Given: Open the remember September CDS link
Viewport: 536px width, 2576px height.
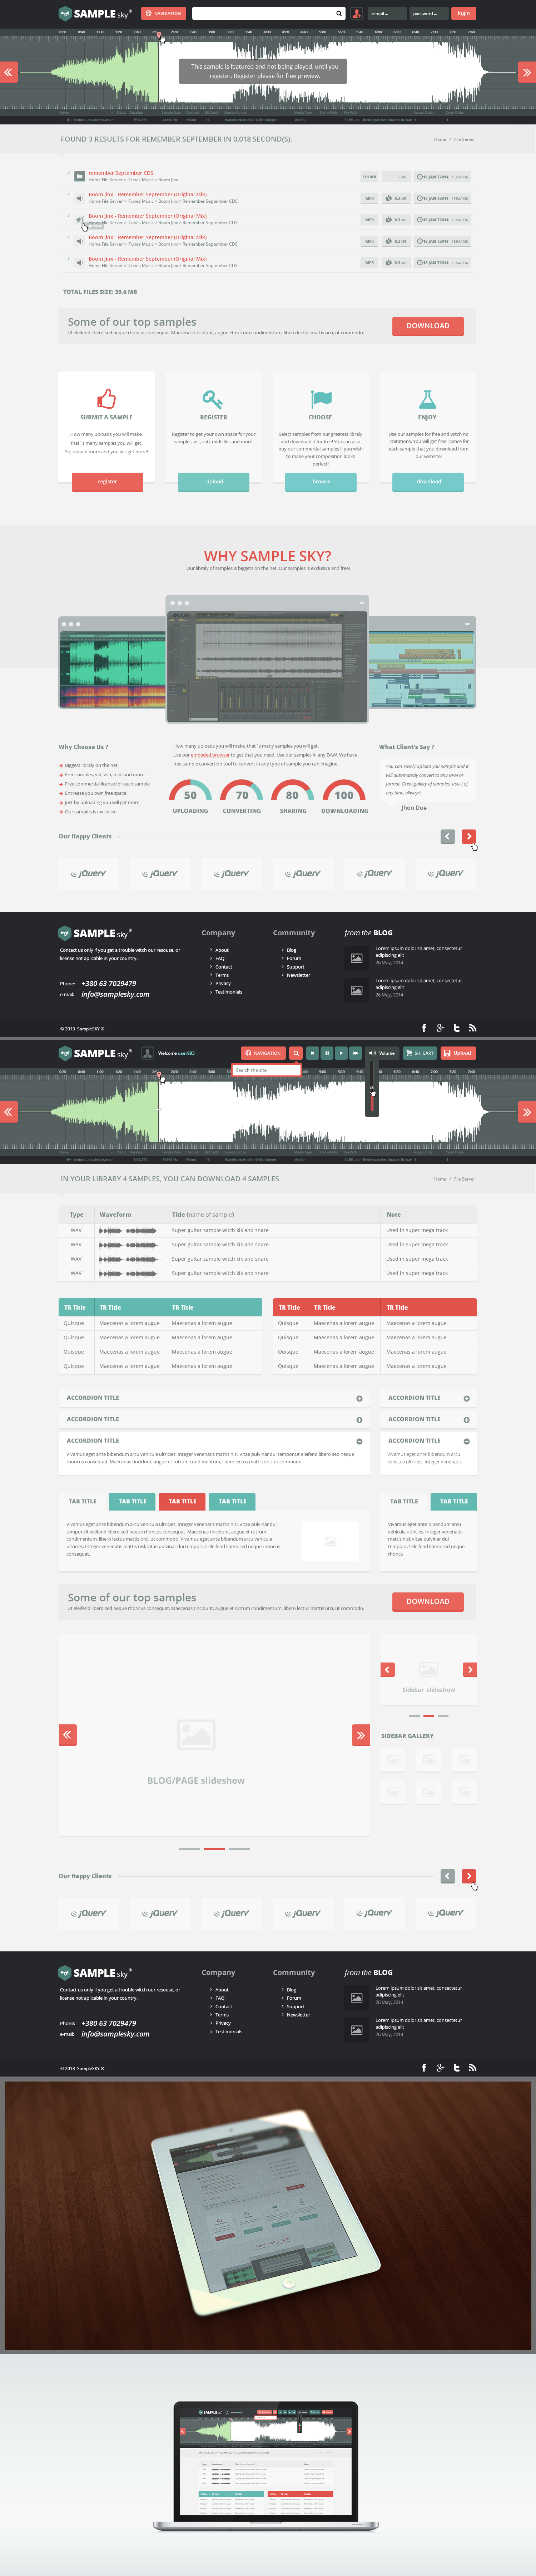Looking at the screenshot, I should click(121, 173).
